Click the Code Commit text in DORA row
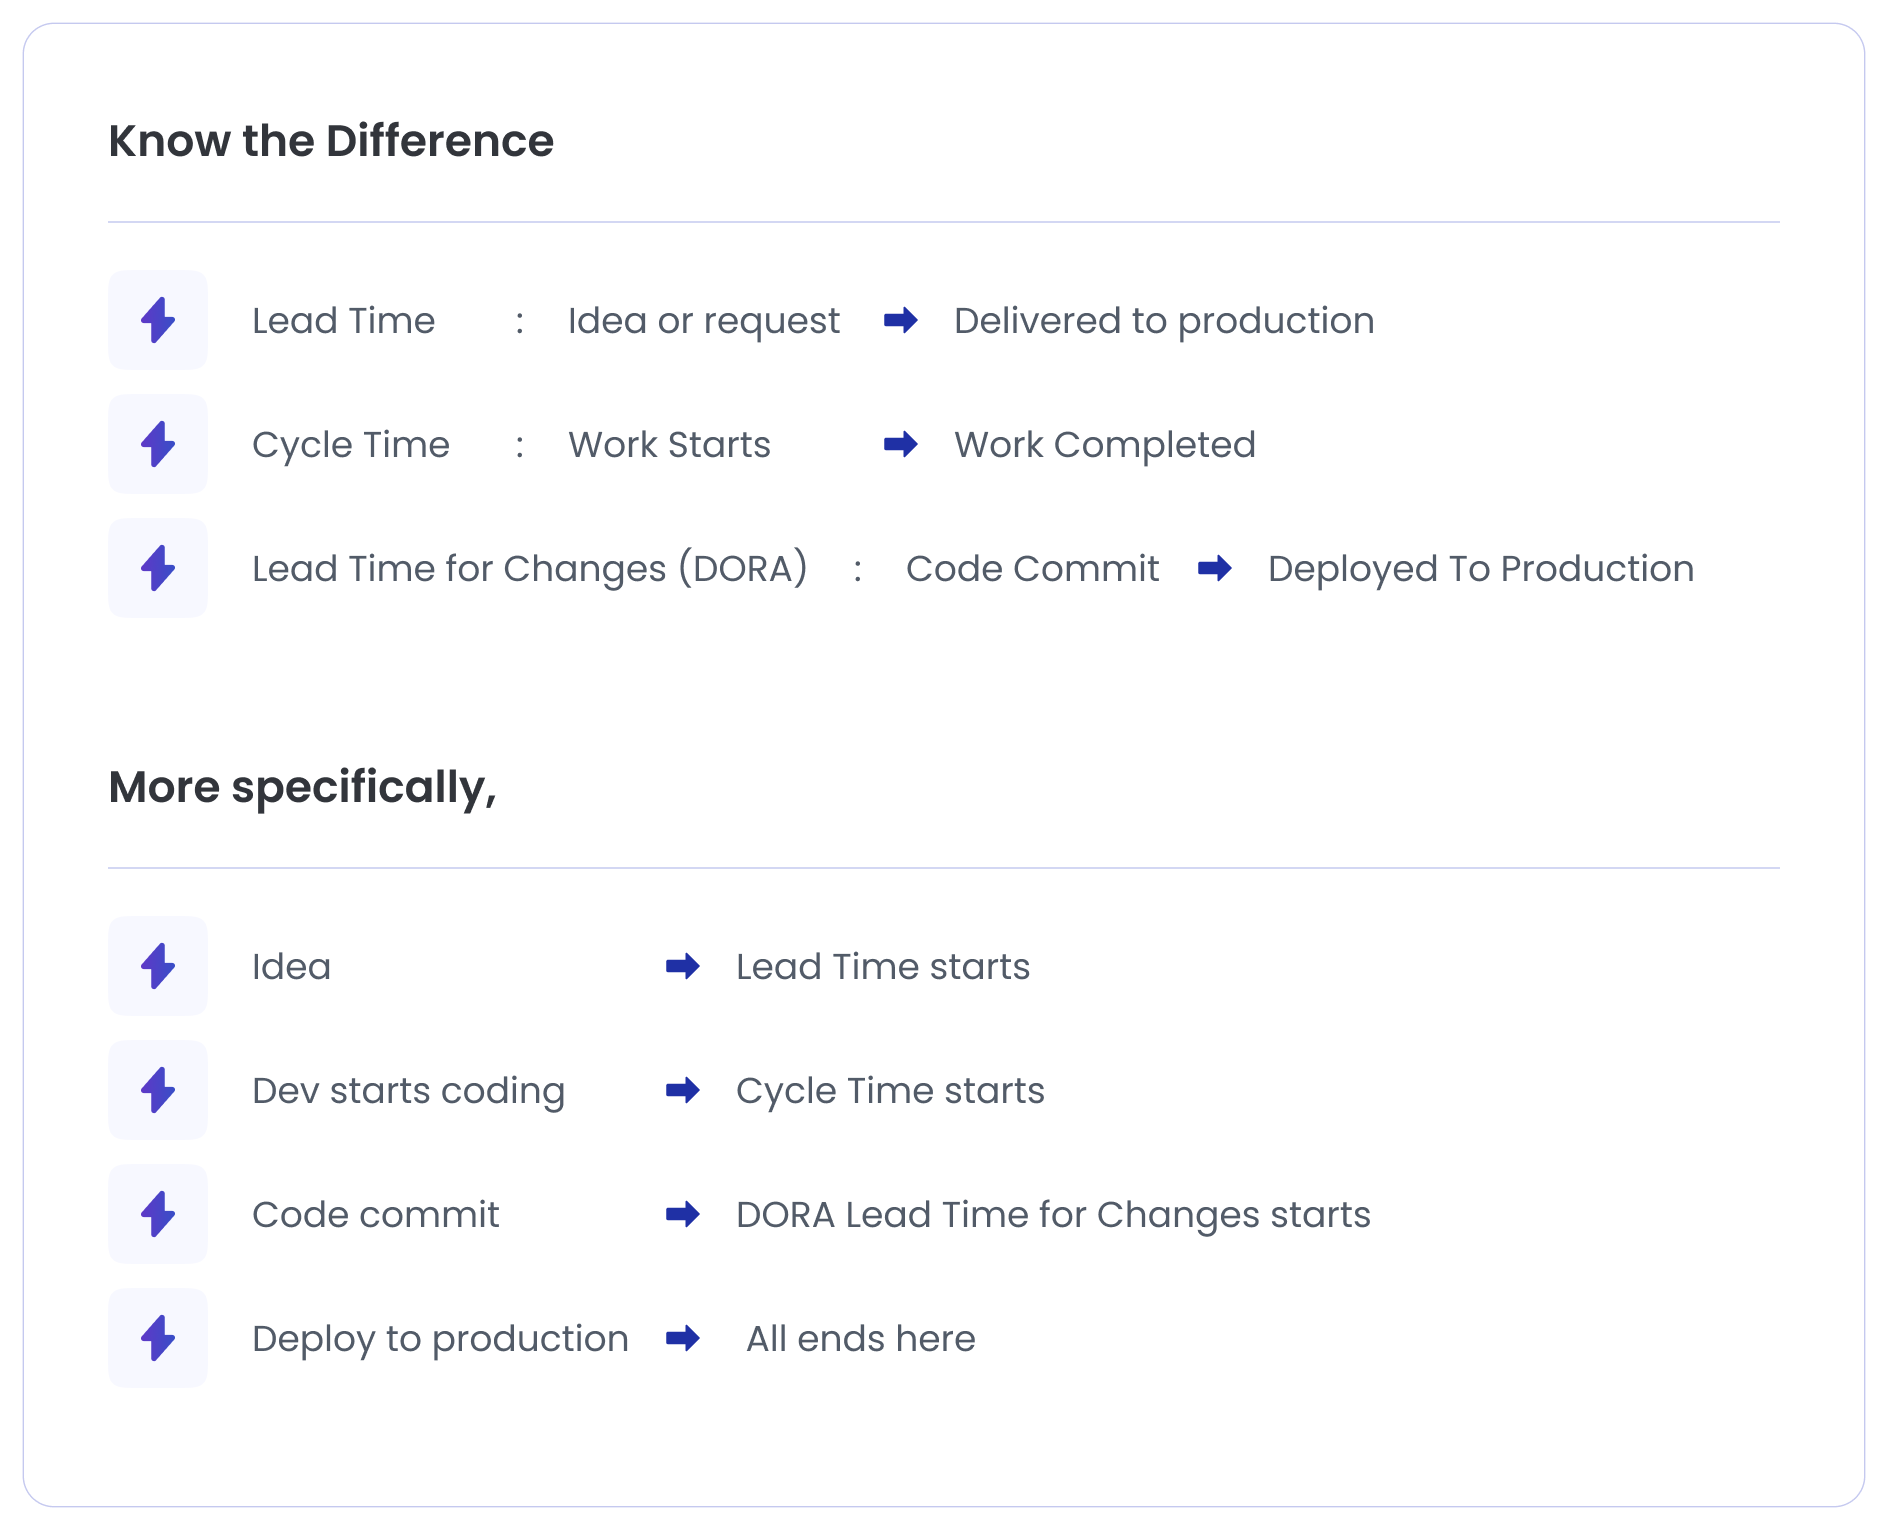 pos(1032,569)
